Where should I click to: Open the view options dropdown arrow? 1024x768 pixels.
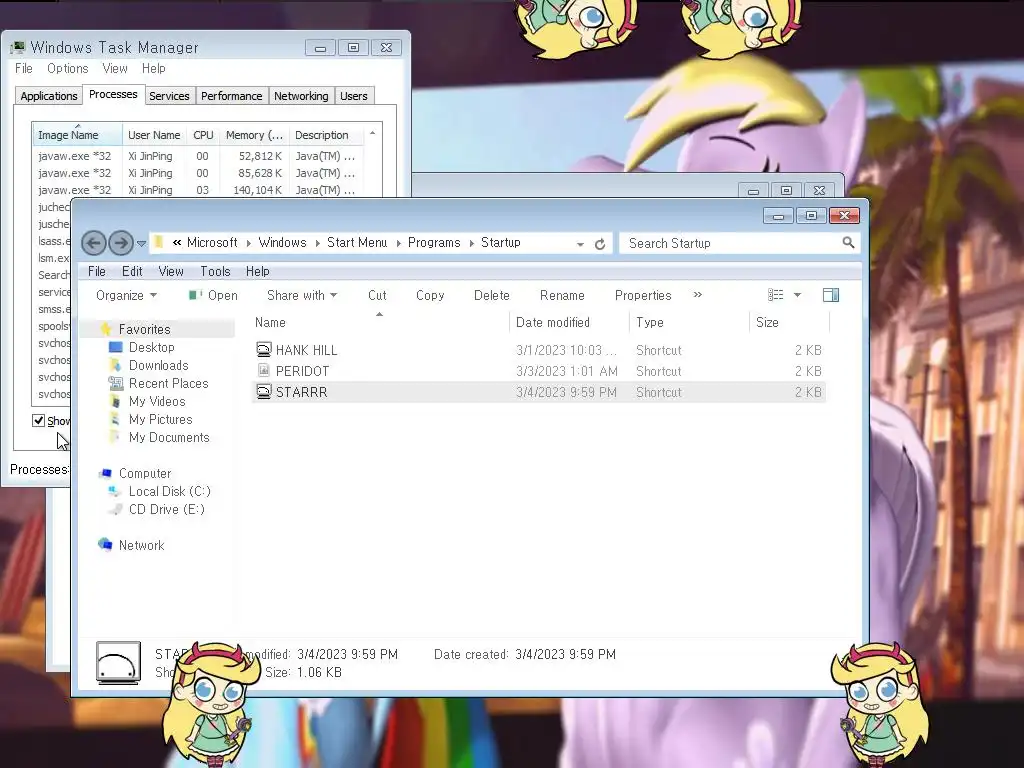(797, 295)
